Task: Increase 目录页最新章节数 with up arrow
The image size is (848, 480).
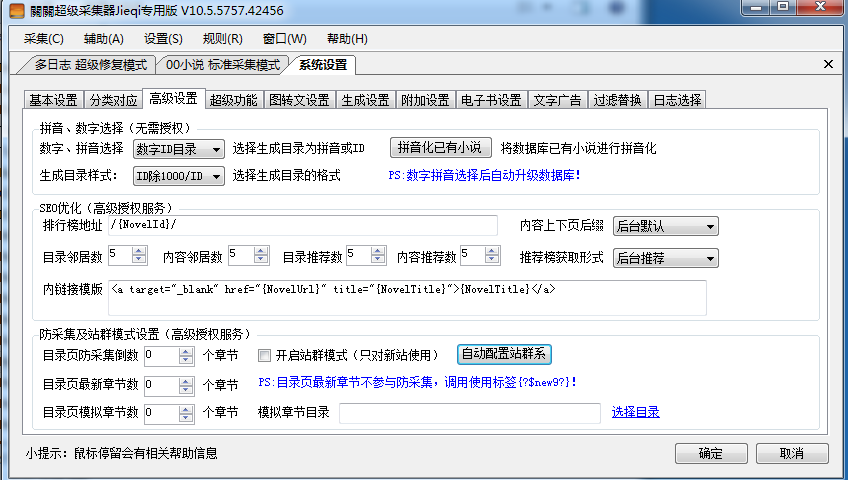Action: (186, 382)
